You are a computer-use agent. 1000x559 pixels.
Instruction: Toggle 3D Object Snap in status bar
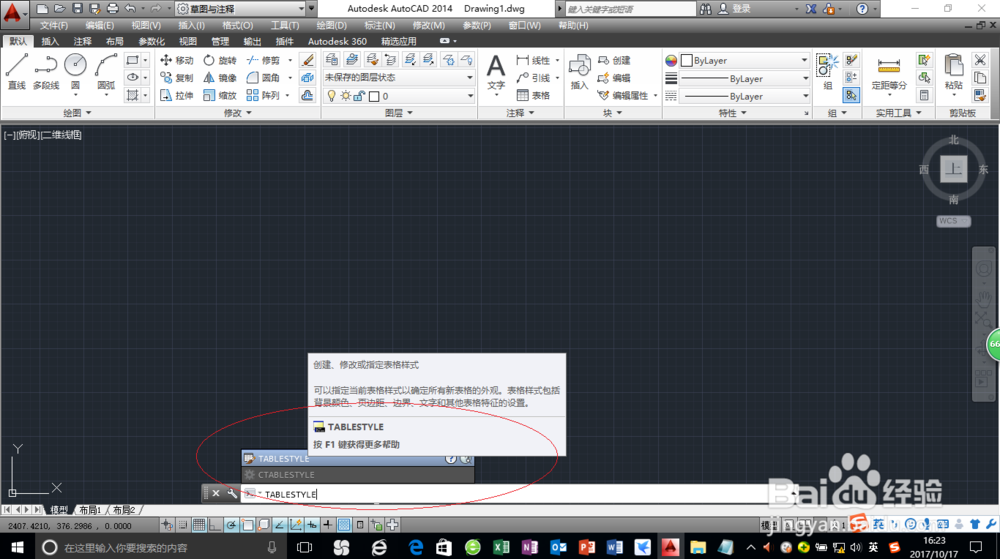[263, 525]
